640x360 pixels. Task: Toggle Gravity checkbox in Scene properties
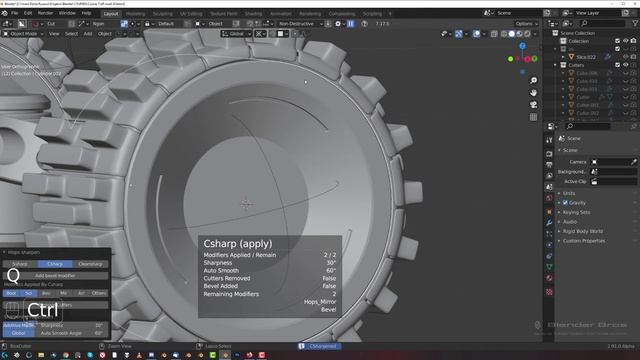coord(565,202)
